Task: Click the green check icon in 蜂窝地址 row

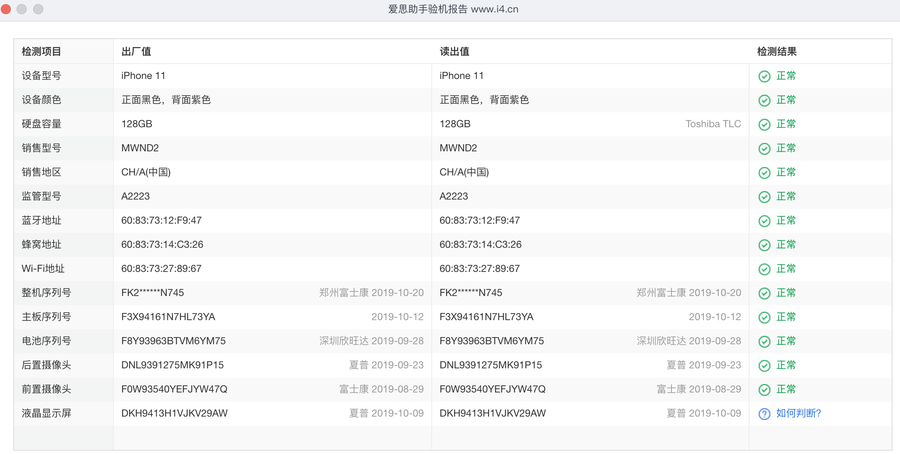Action: tap(764, 245)
